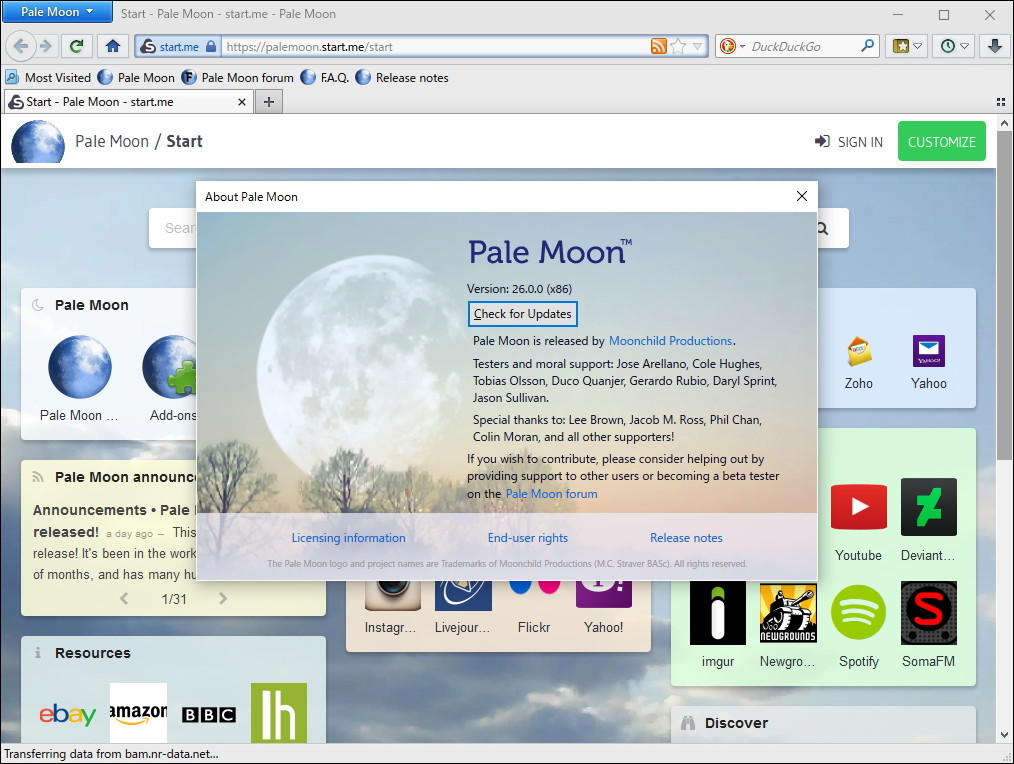Viewport: 1014px width, 764px height.
Task: Toggle the bookmark star for this page
Action: [676, 46]
